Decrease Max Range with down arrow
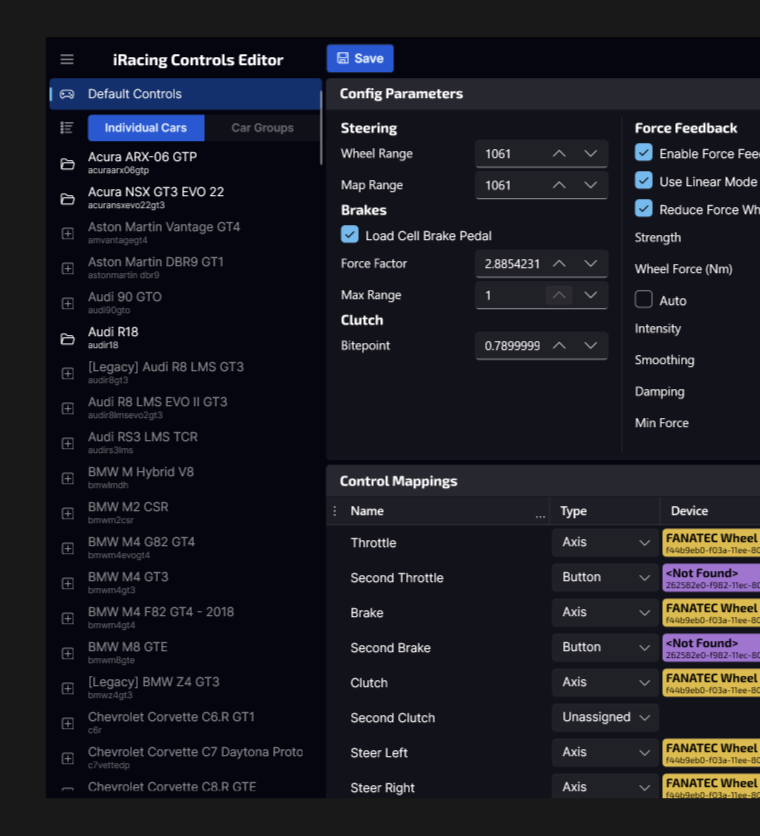Screen dimensions: 760x836 pos(590,295)
